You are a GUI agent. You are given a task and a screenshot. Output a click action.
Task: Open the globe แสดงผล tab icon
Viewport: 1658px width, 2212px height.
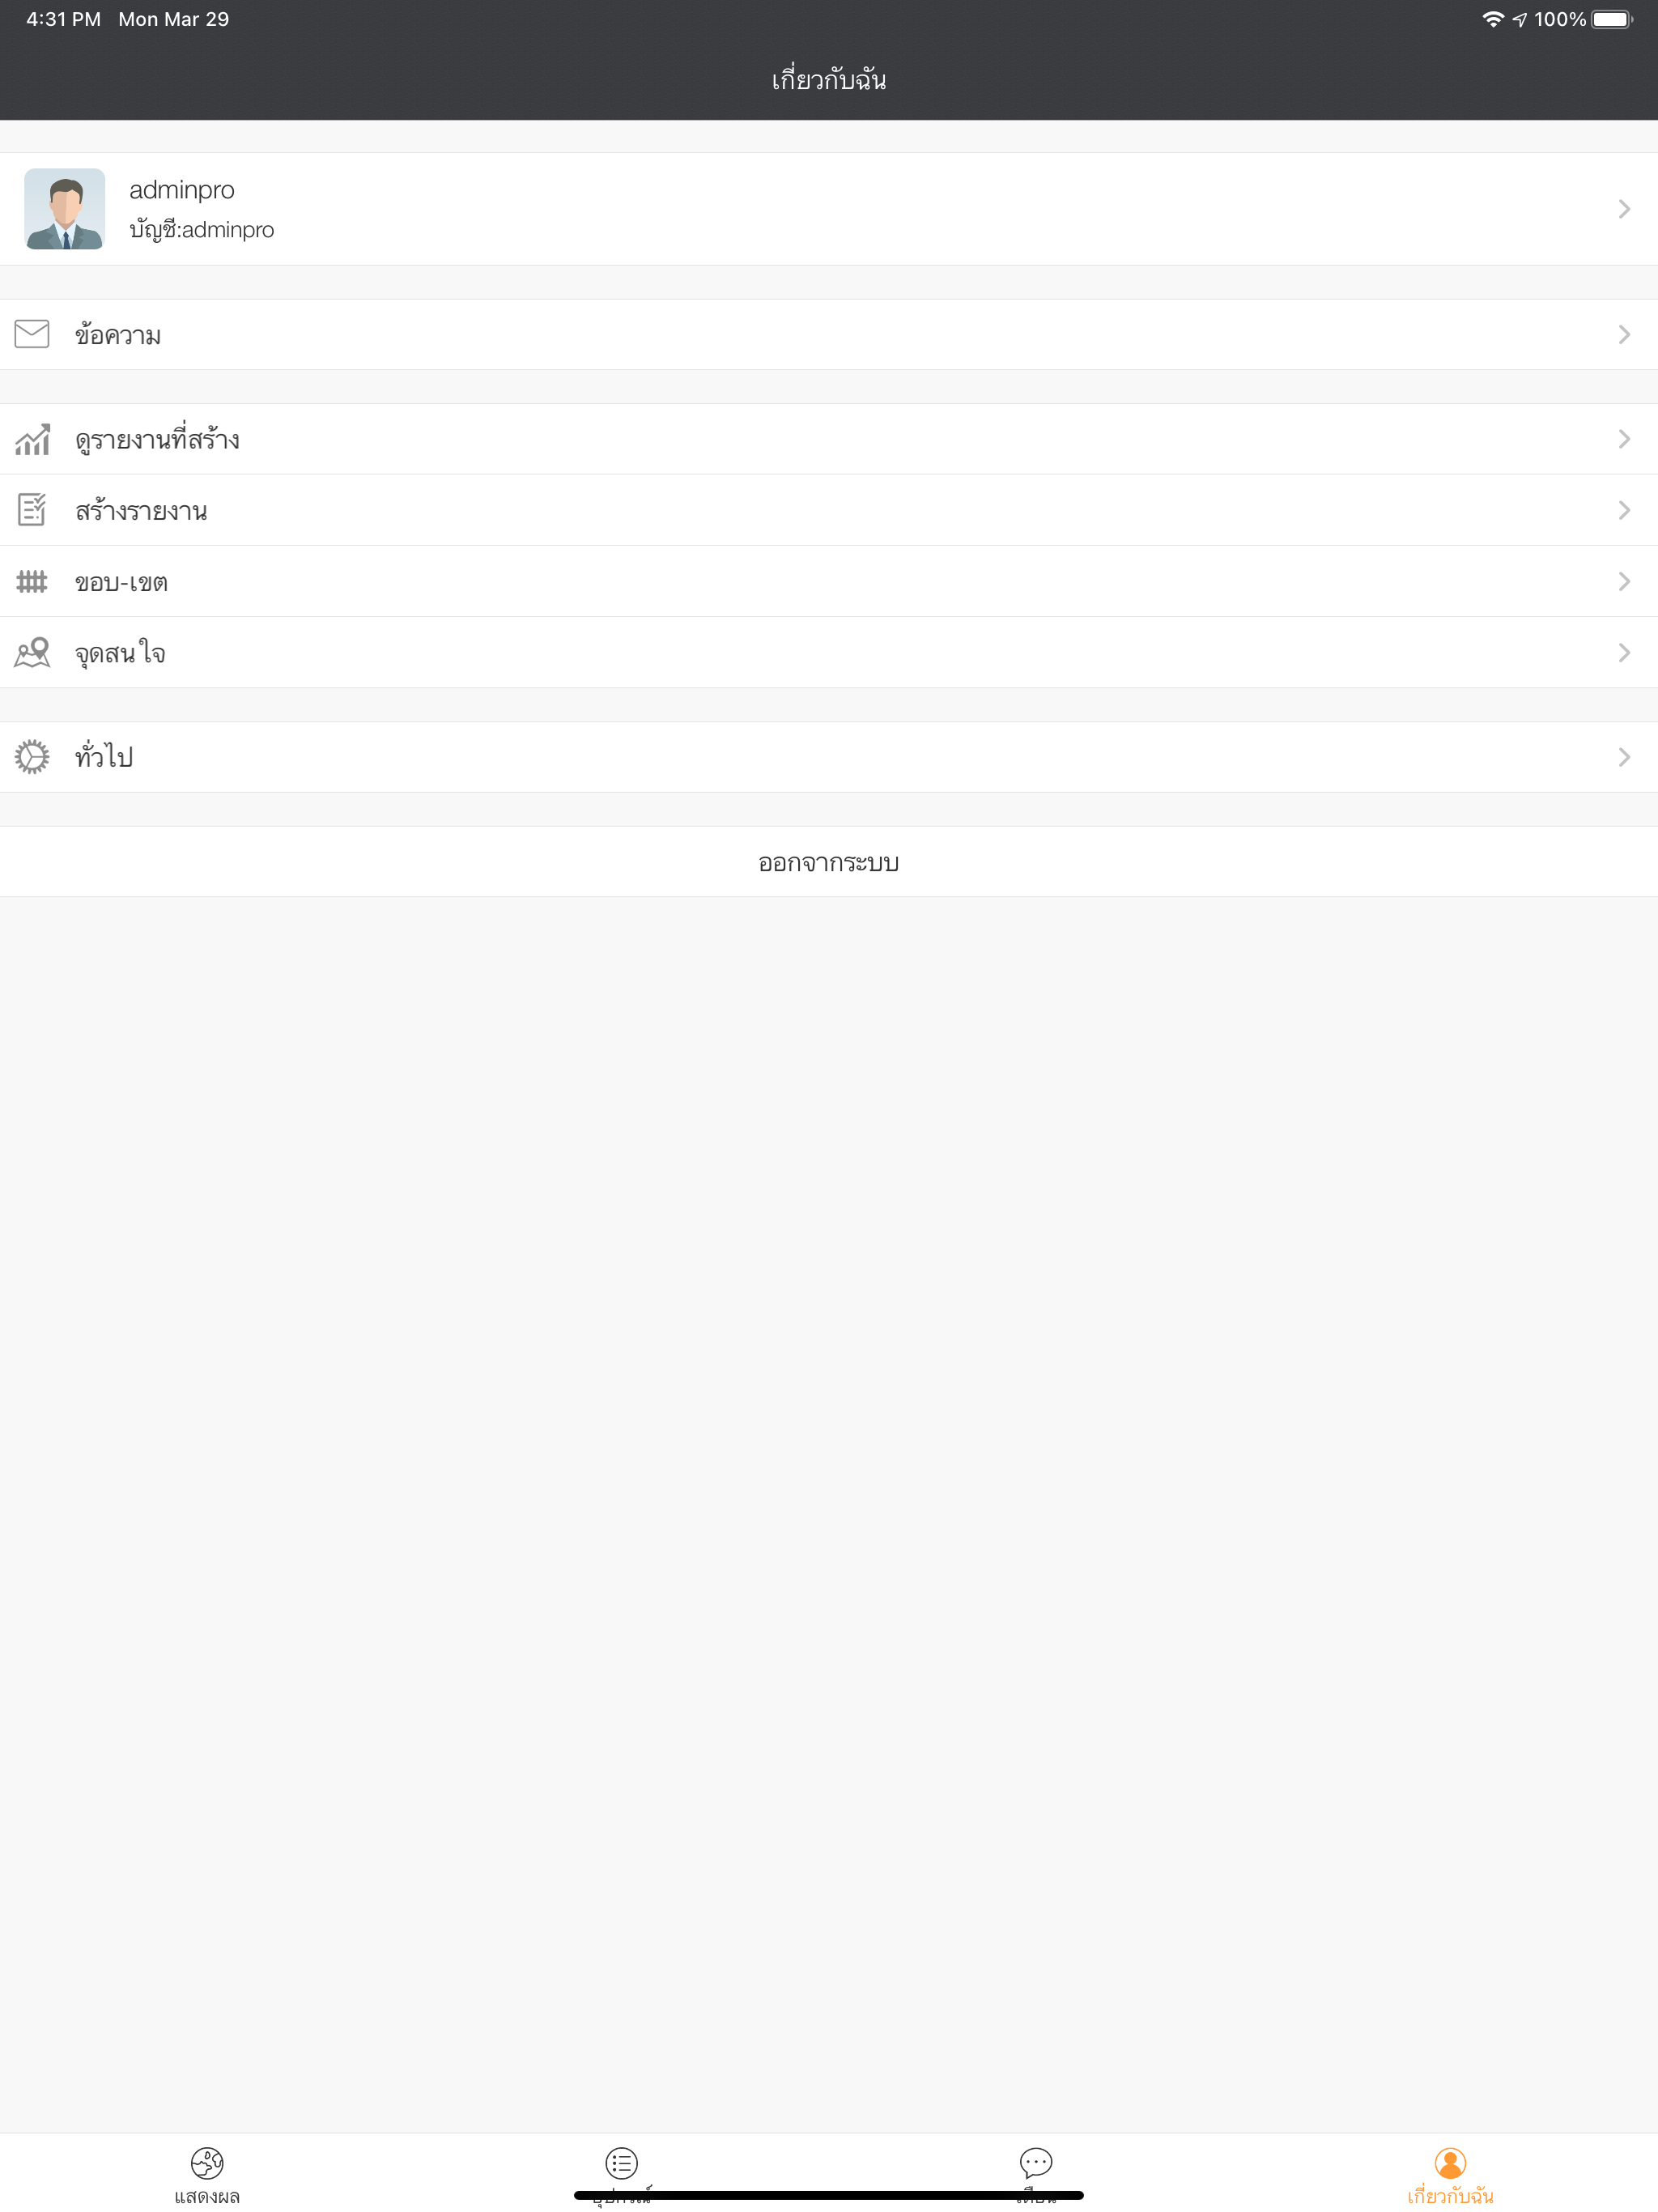pyautogui.click(x=207, y=2162)
